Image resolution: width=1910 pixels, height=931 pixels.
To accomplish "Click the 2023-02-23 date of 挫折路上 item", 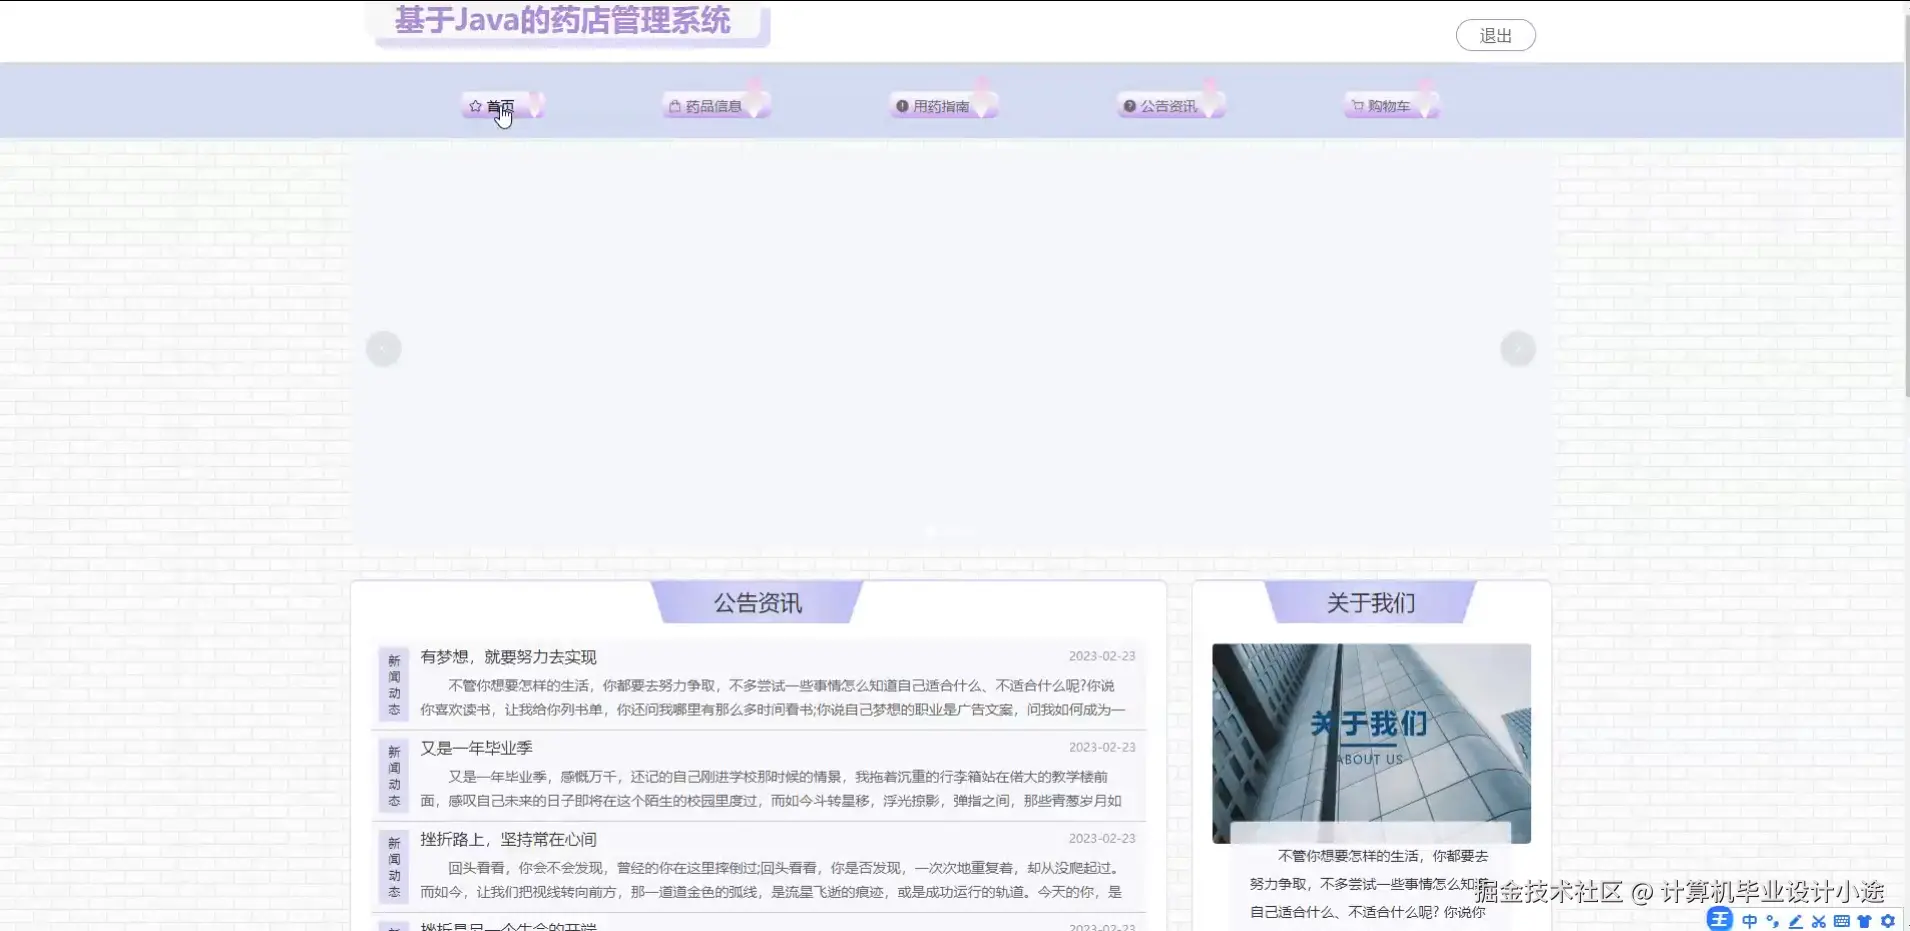I will click(1102, 838).
